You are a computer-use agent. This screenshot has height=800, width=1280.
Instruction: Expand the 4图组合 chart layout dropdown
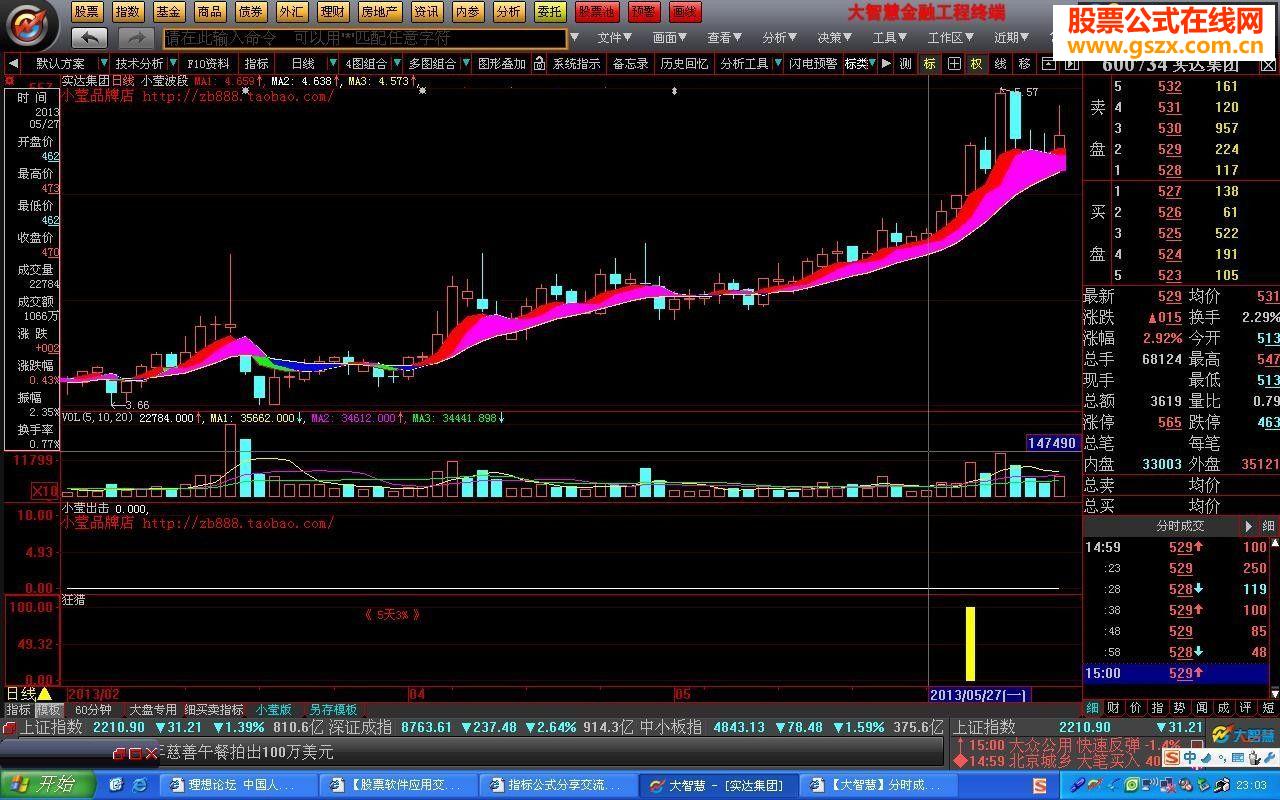(x=398, y=63)
